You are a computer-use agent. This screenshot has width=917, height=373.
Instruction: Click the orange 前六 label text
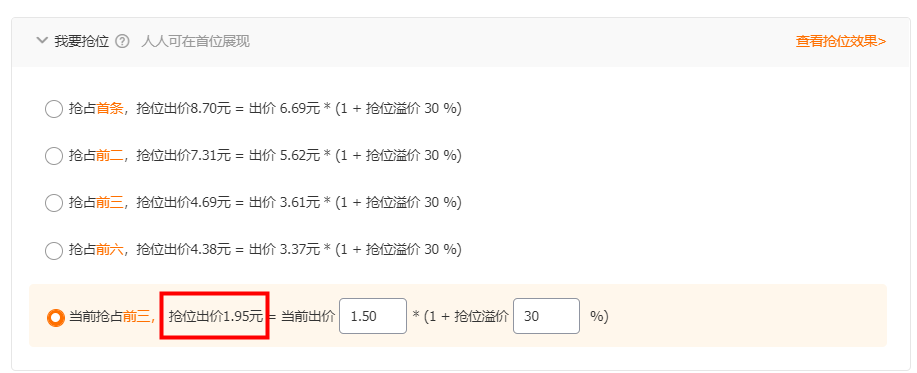click(110, 250)
